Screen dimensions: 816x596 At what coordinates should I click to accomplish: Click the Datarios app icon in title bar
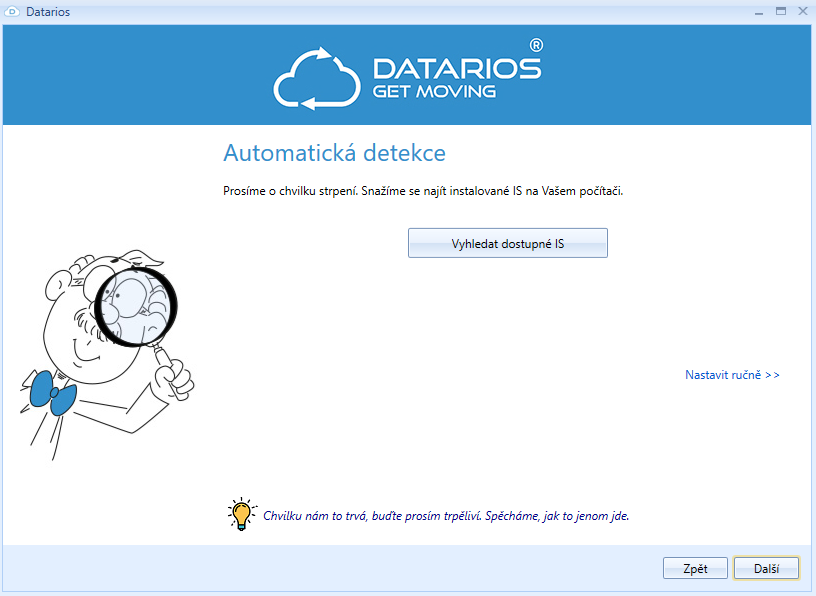pyautogui.click(x=12, y=11)
